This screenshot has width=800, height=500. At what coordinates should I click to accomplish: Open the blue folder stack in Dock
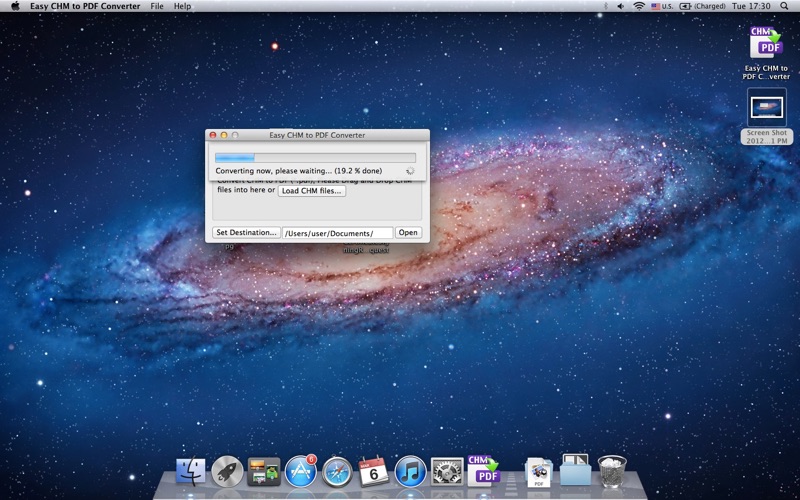576,470
